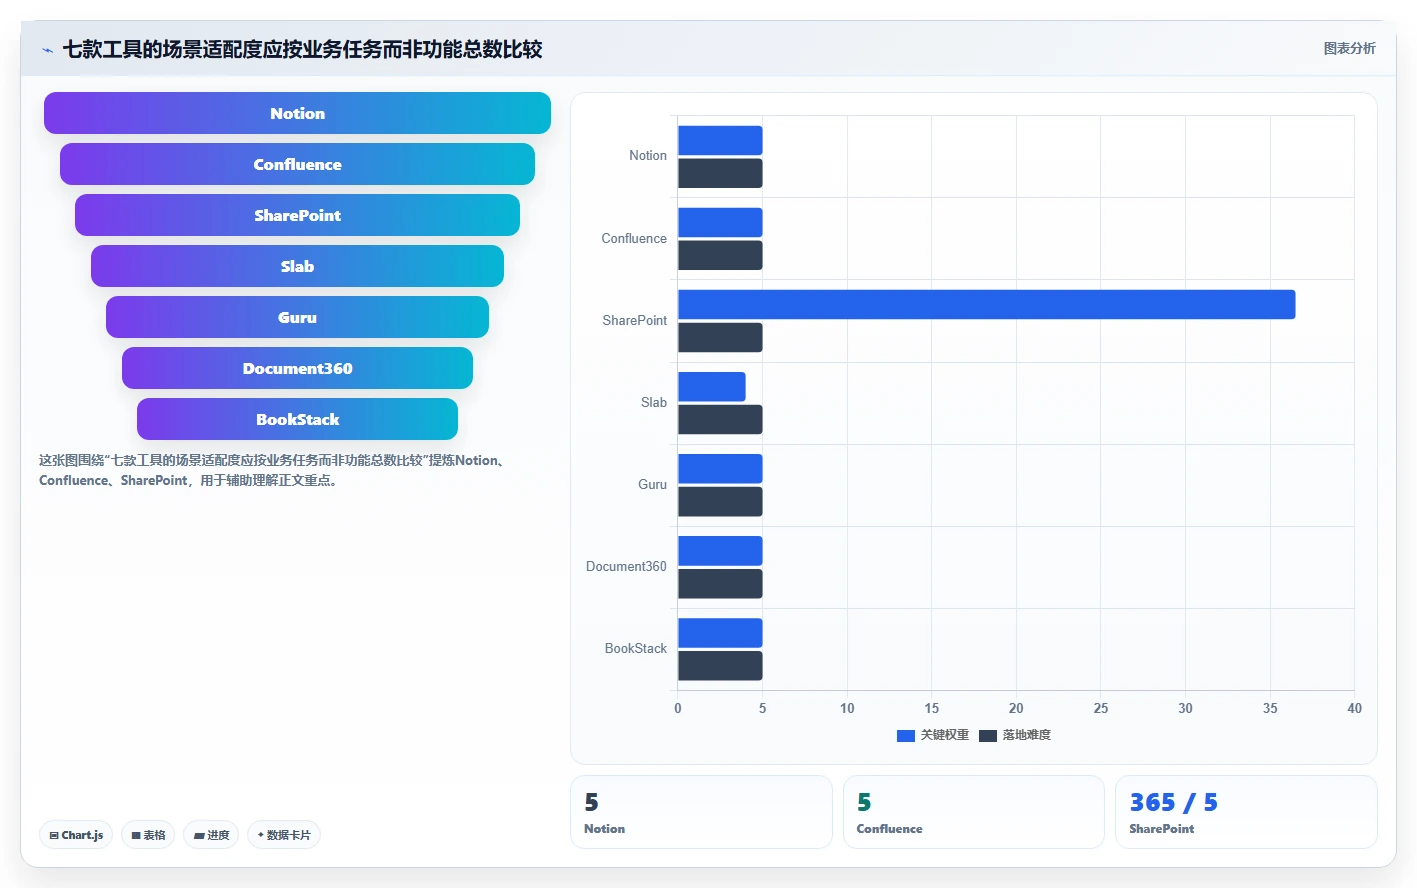Click the 关键权重 legend label

(x=945, y=735)
